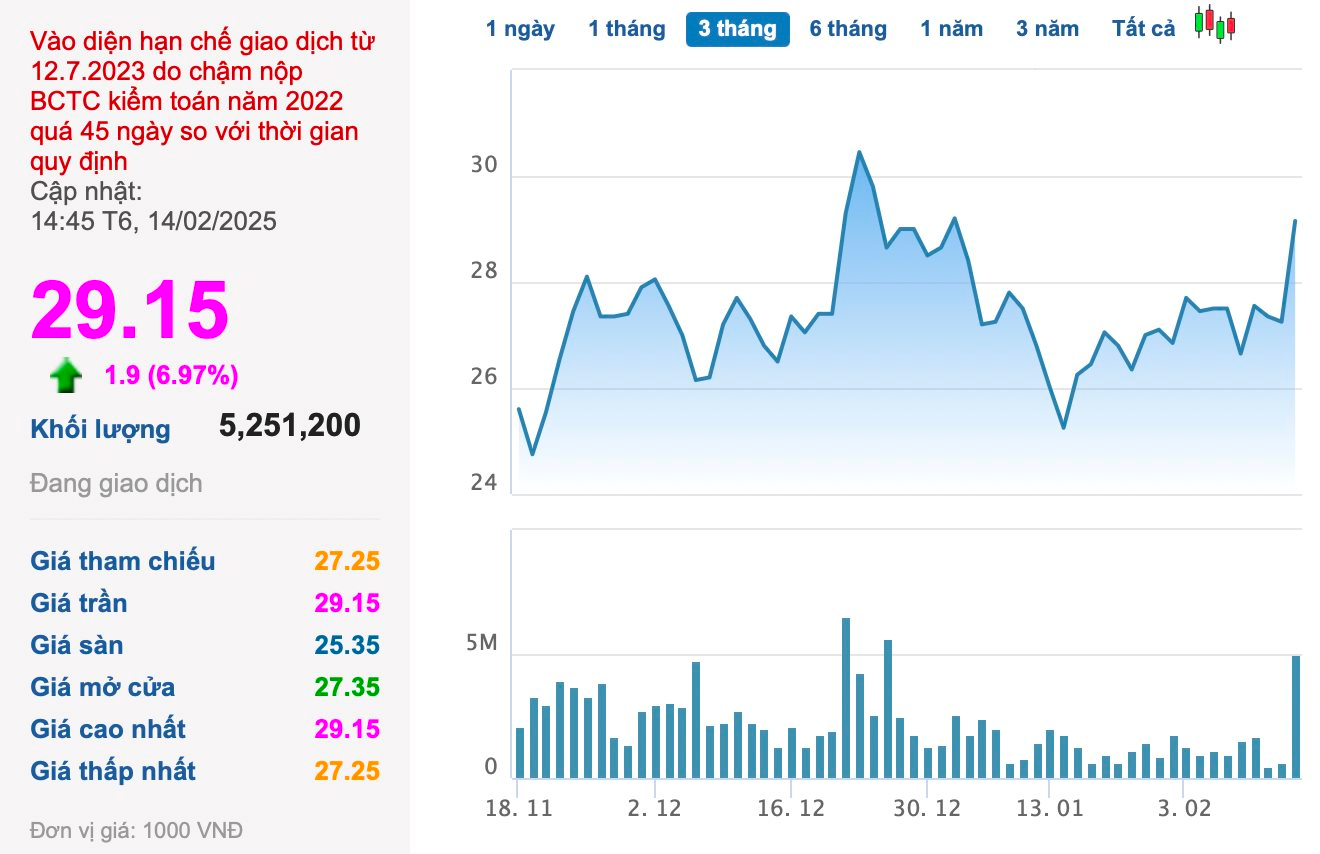Viewport: 1320px width, 854px height.
Task: Click the Đơn vị giá: 1000 VNĐ note
Action: 136,831
